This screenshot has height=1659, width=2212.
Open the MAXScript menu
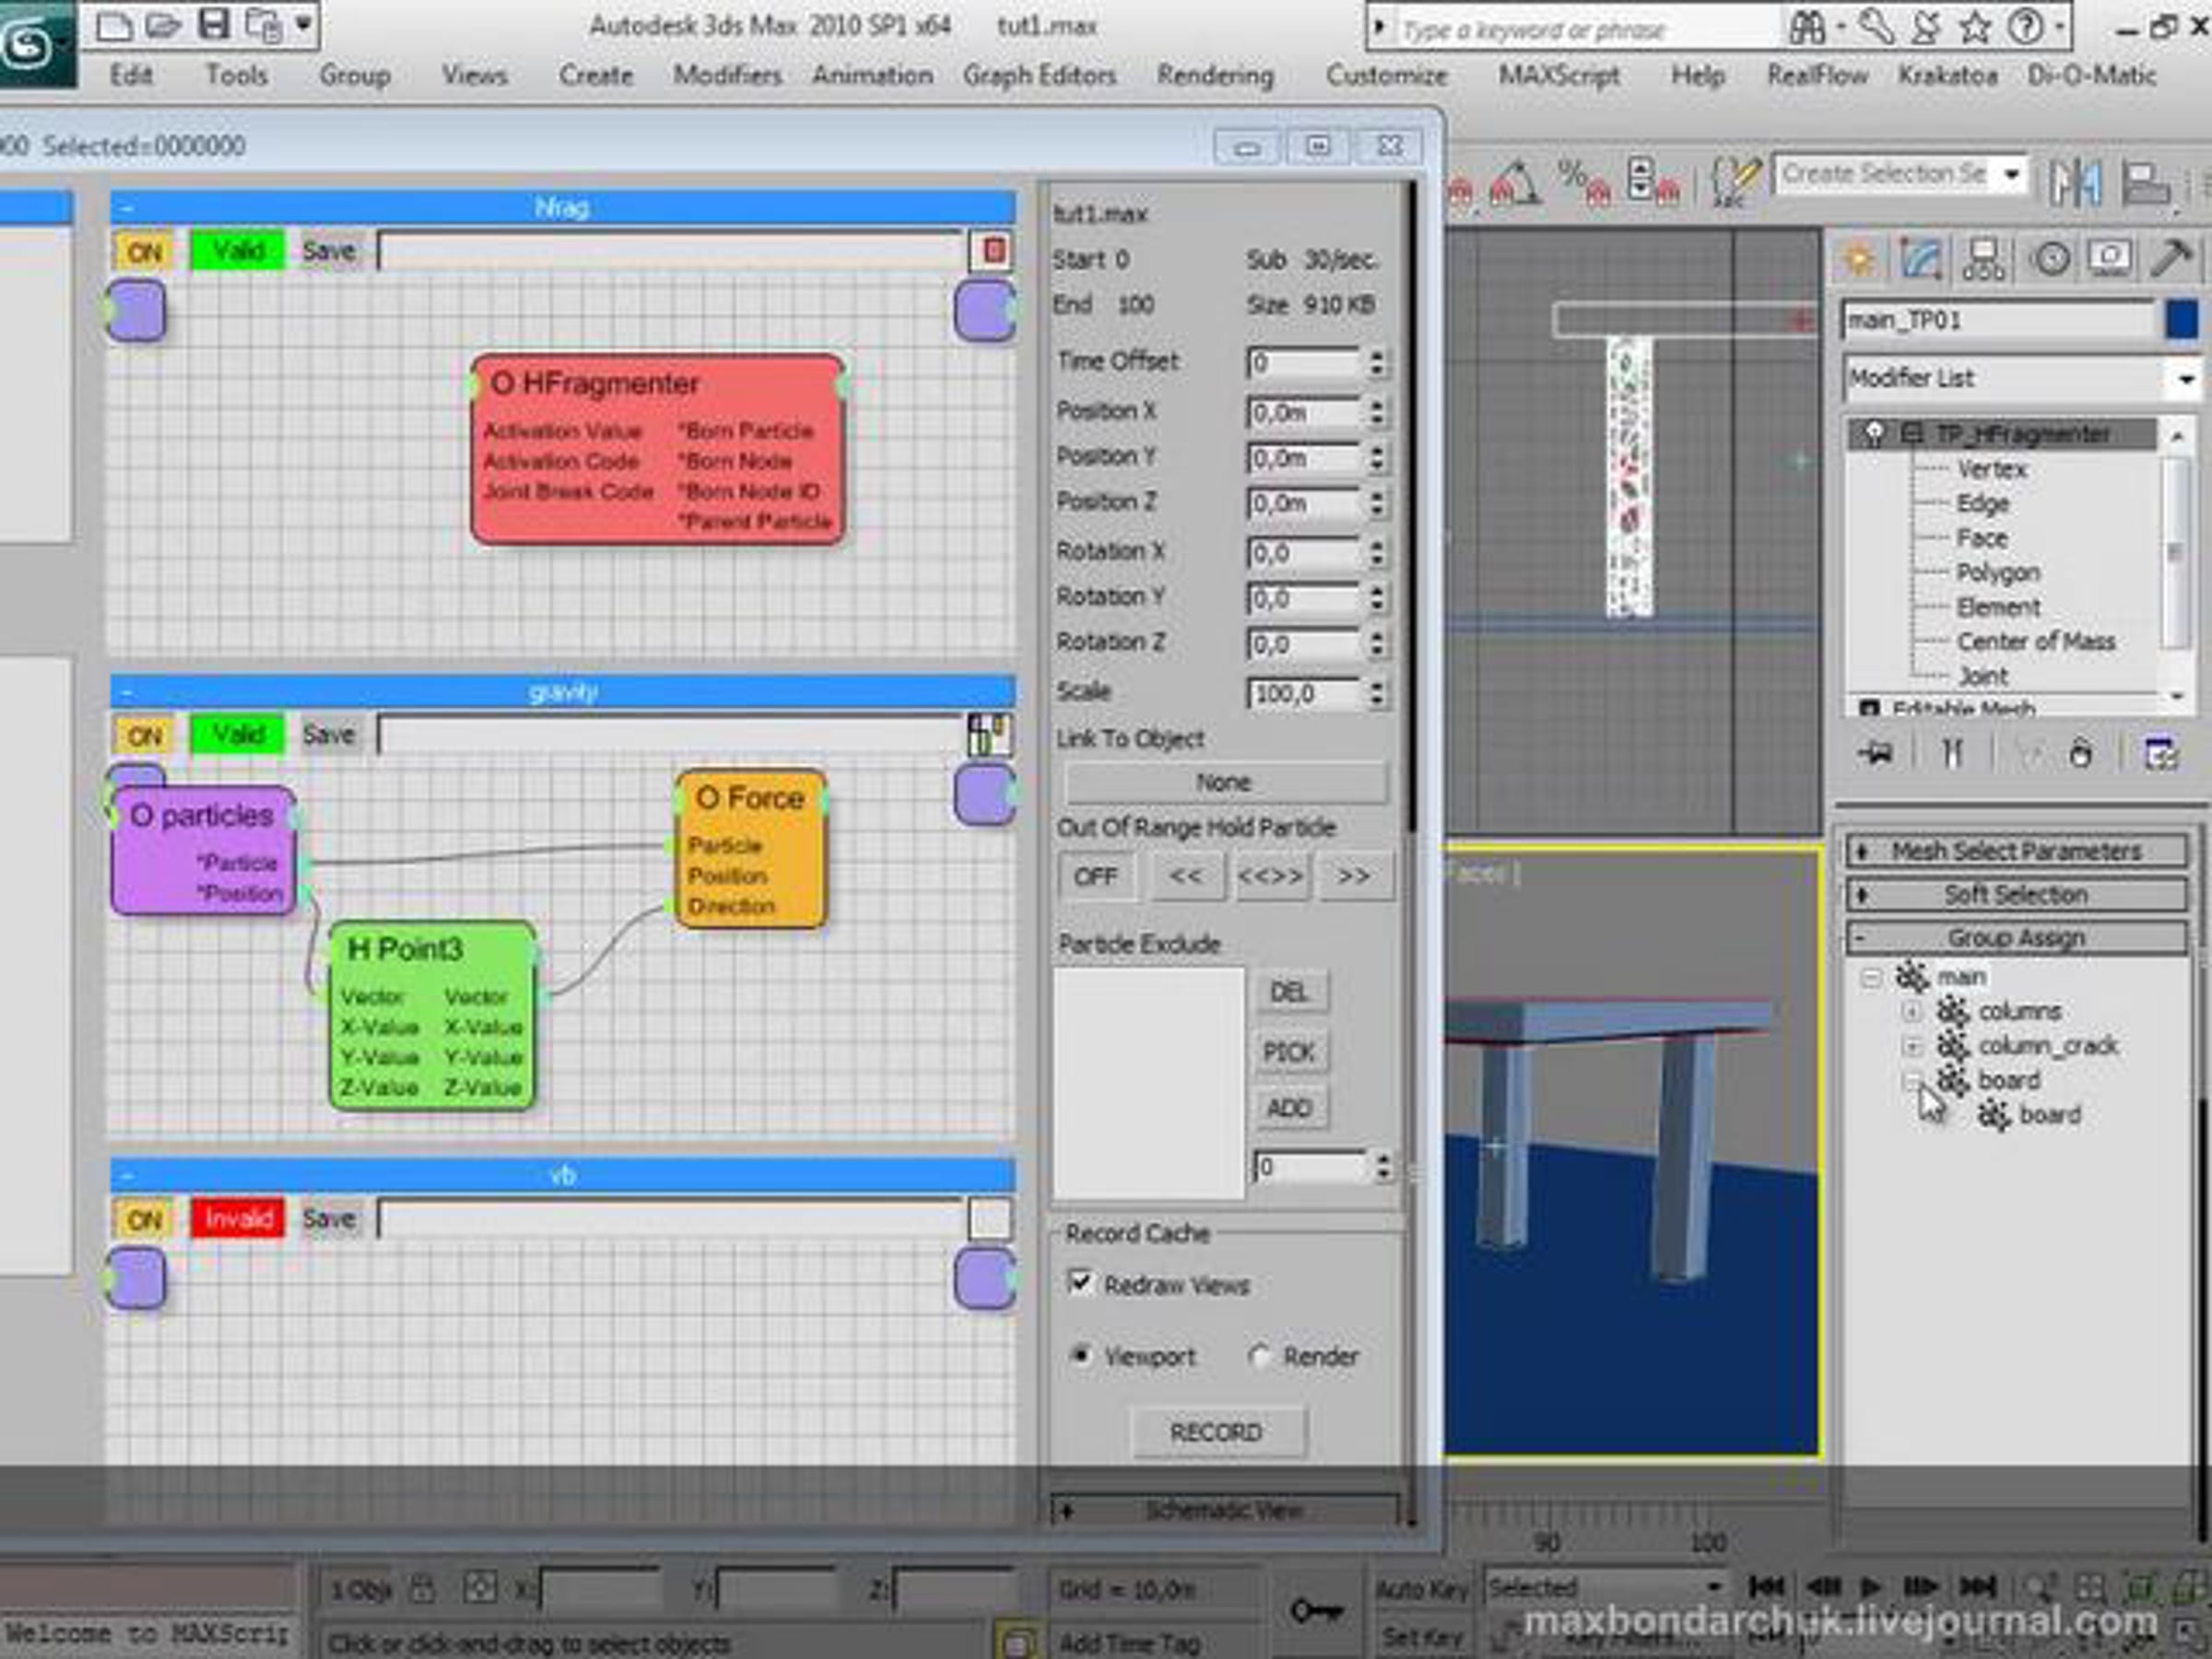[1558, 75]
